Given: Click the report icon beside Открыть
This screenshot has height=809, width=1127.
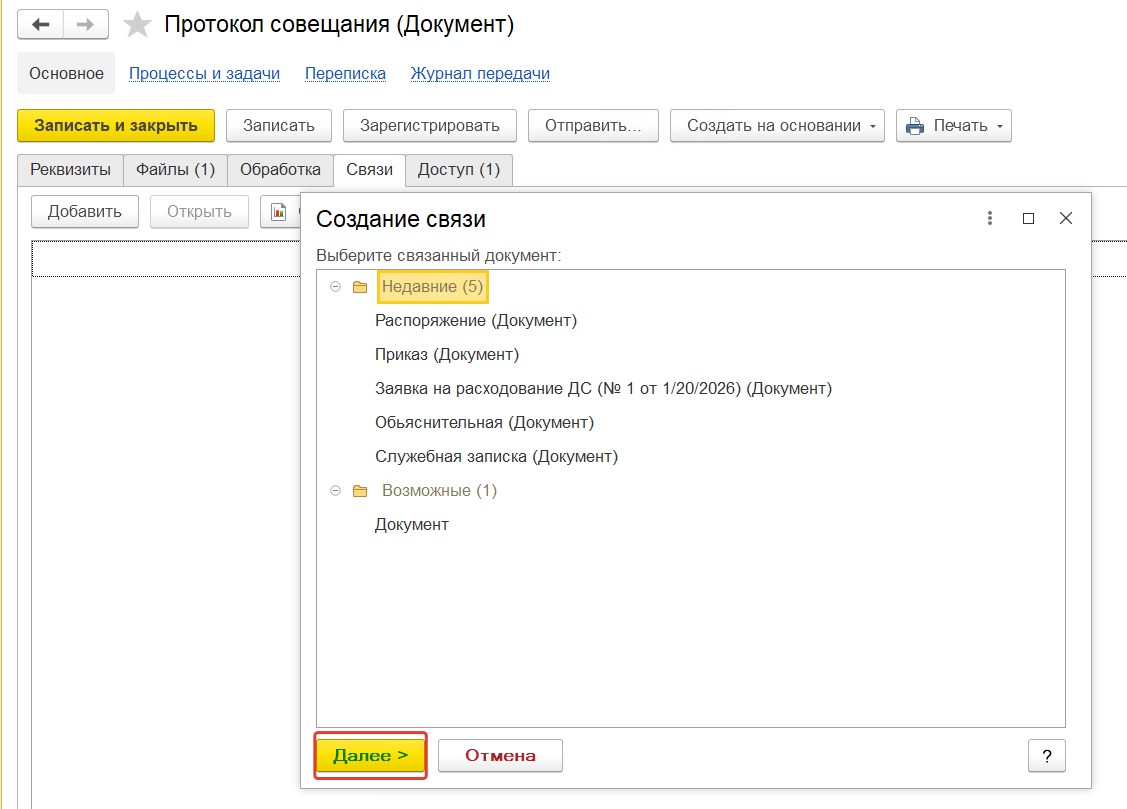Looking at the screenshot, I should point(279,211).
